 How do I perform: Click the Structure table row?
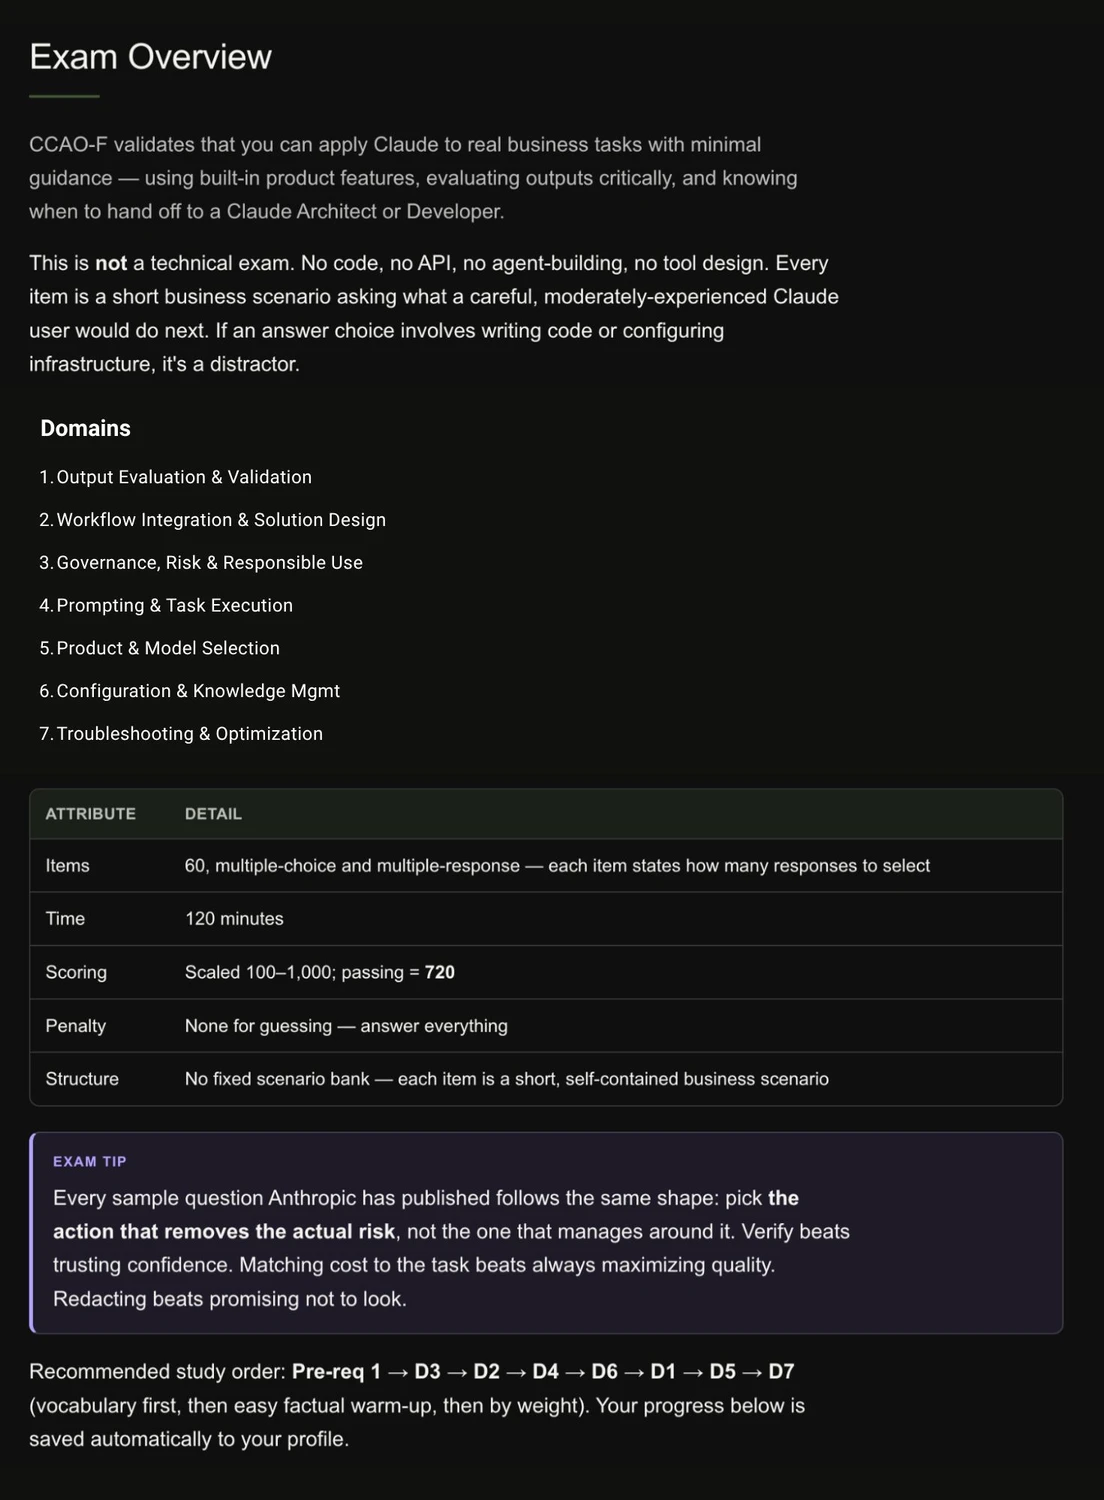click(546, 1079)
